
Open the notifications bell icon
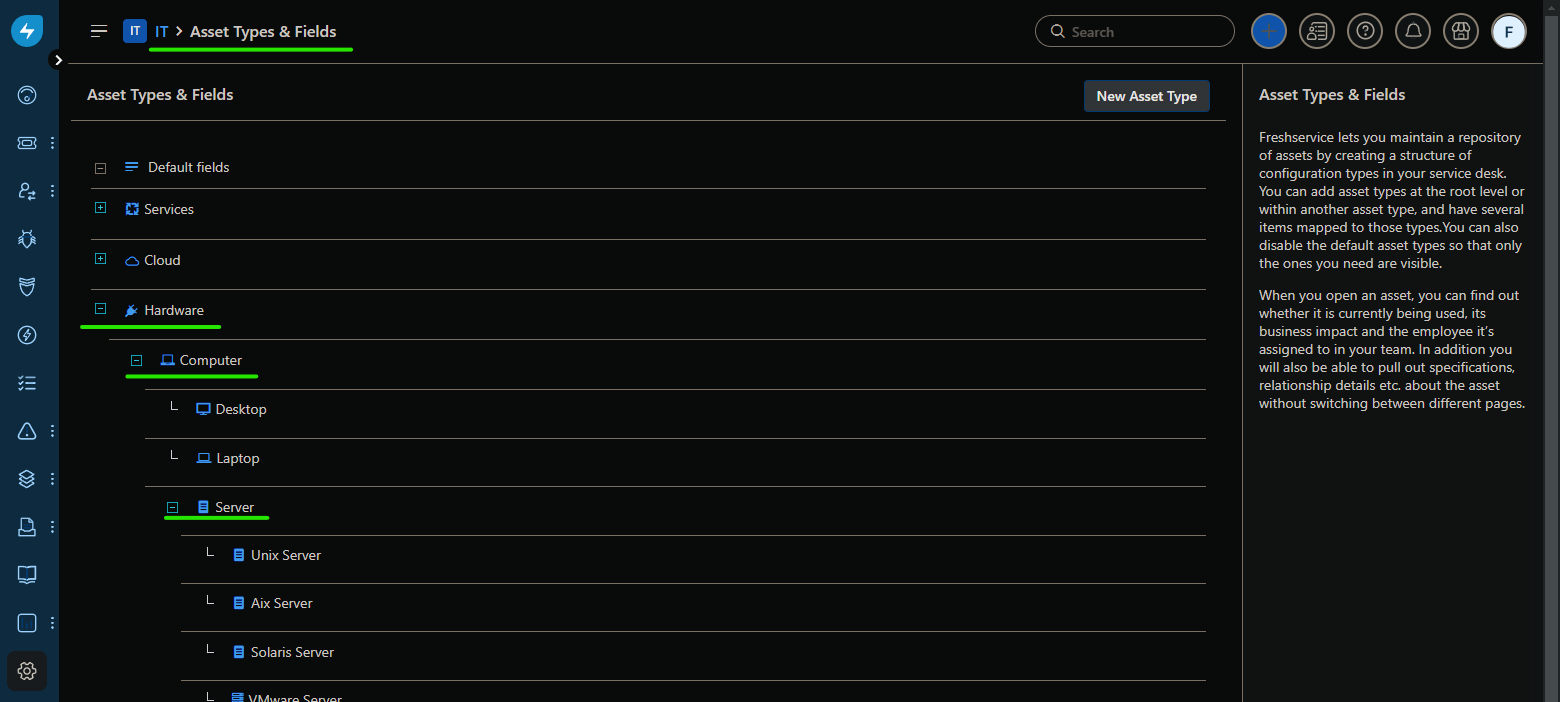(1412, 31)
